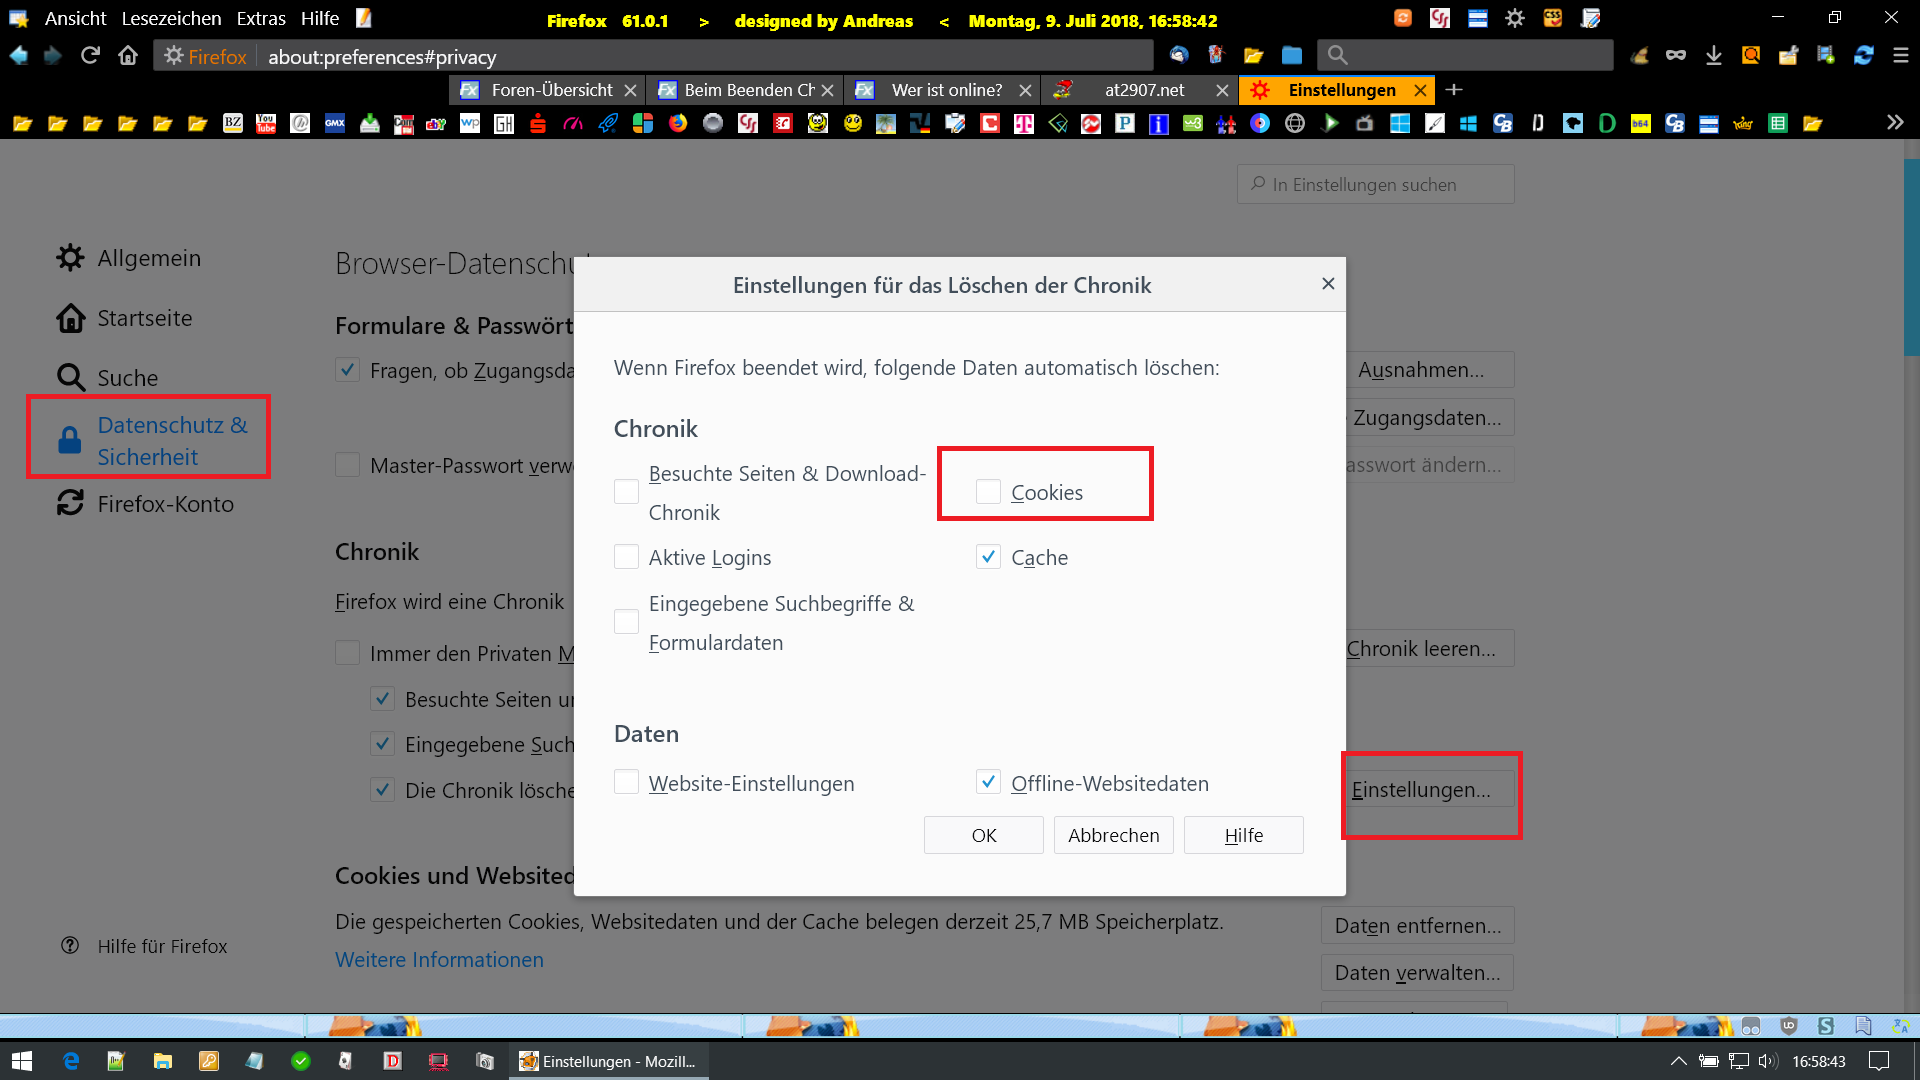
Task: Click the Abbrechen button
Action: click(1113, 835)
